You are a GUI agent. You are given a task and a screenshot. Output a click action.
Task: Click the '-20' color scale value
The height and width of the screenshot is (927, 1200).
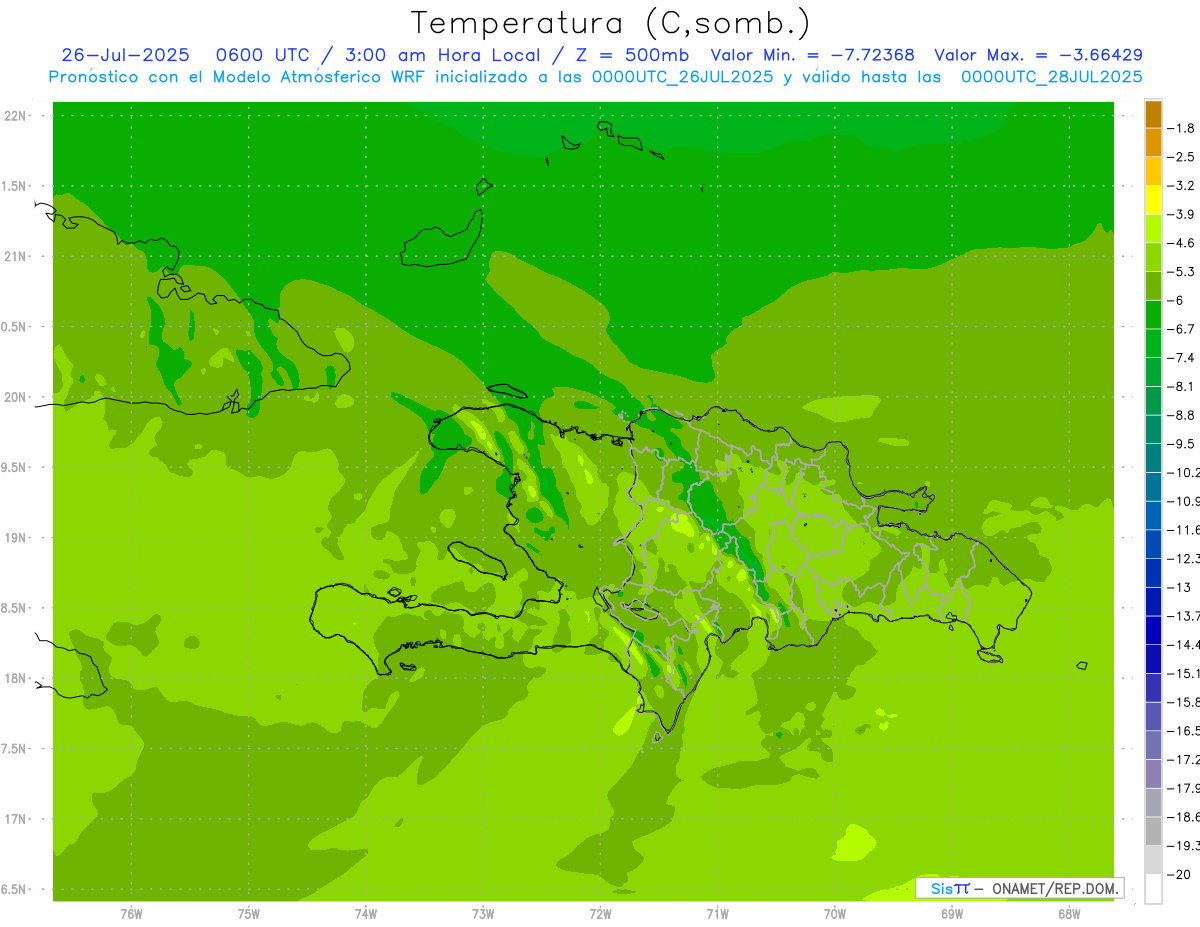(x=1179, y=874)
